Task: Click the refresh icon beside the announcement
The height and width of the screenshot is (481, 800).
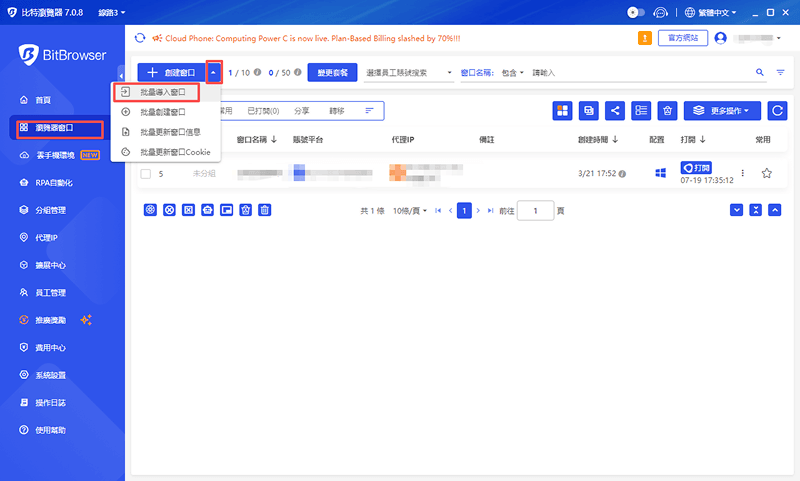Action: pyautogui.click(x=140, y=38)
